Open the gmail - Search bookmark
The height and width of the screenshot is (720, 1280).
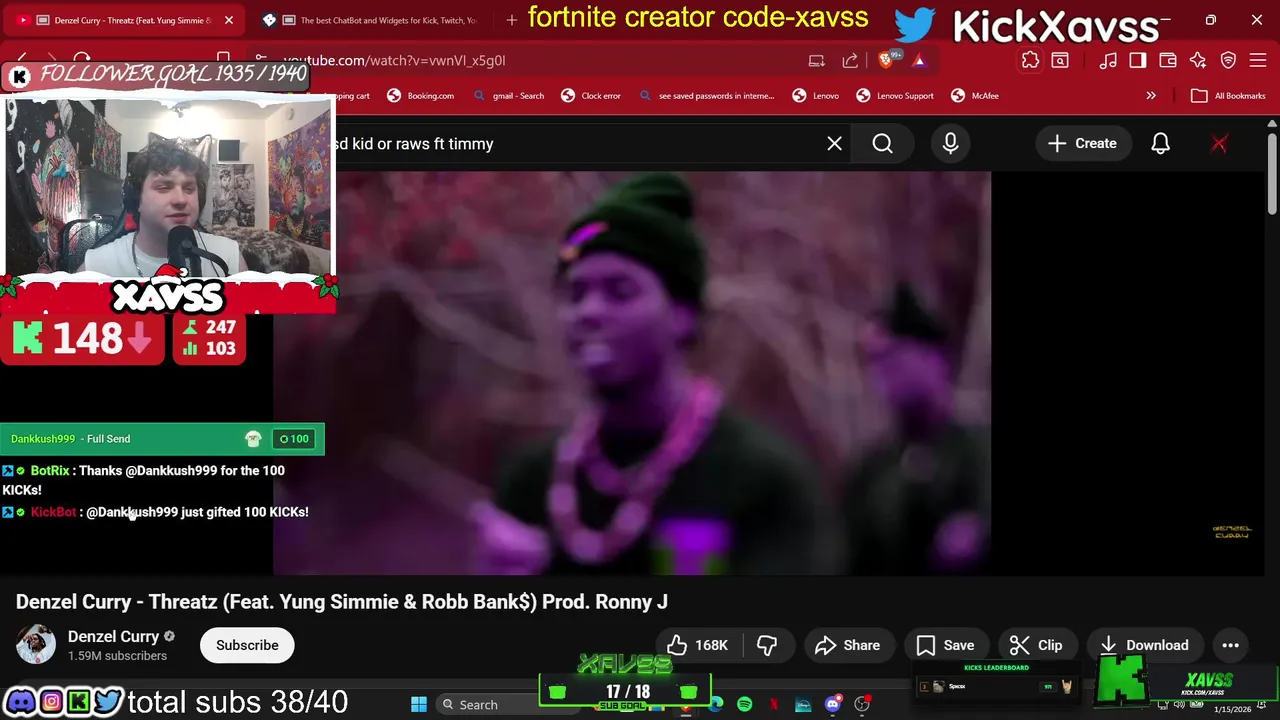(508, 96)
